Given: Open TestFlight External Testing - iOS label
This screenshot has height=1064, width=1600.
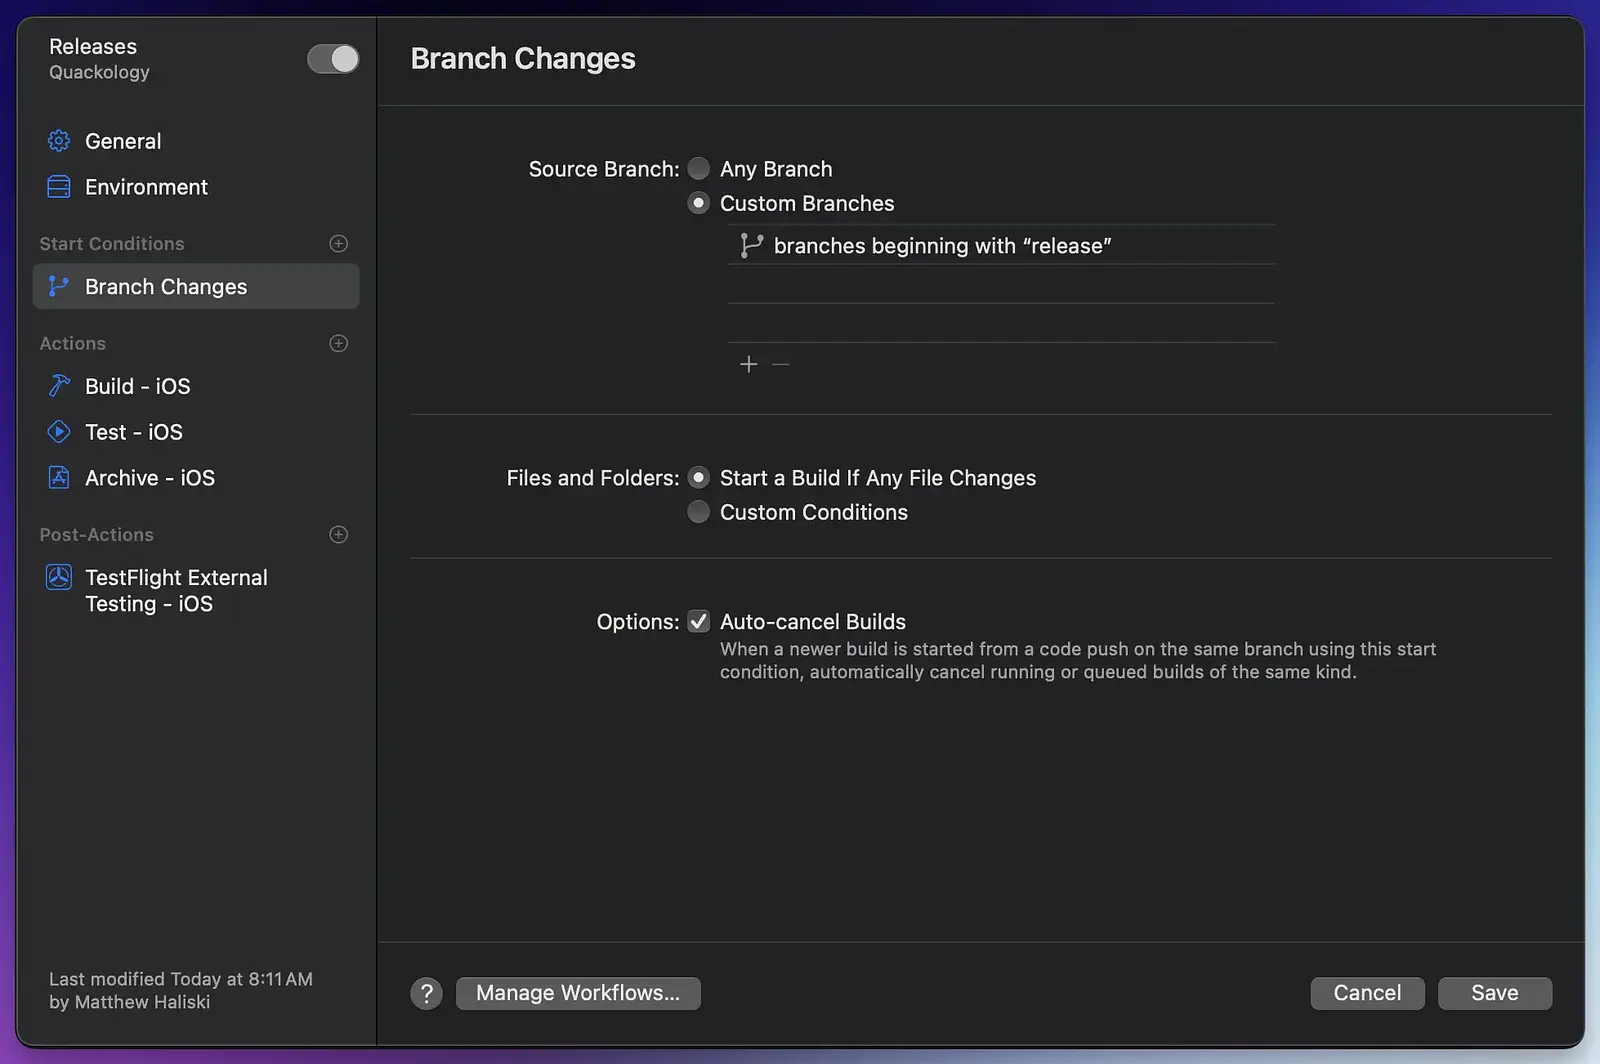Looking at the screenshot, I should [176, 591].
